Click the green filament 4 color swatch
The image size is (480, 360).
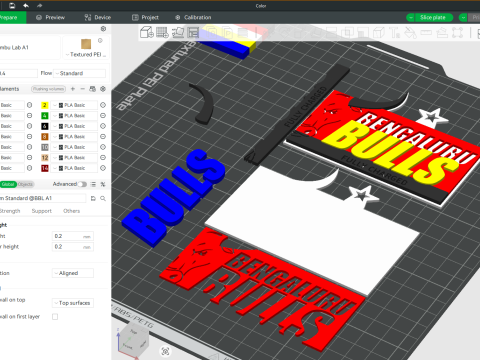[45, 116]
